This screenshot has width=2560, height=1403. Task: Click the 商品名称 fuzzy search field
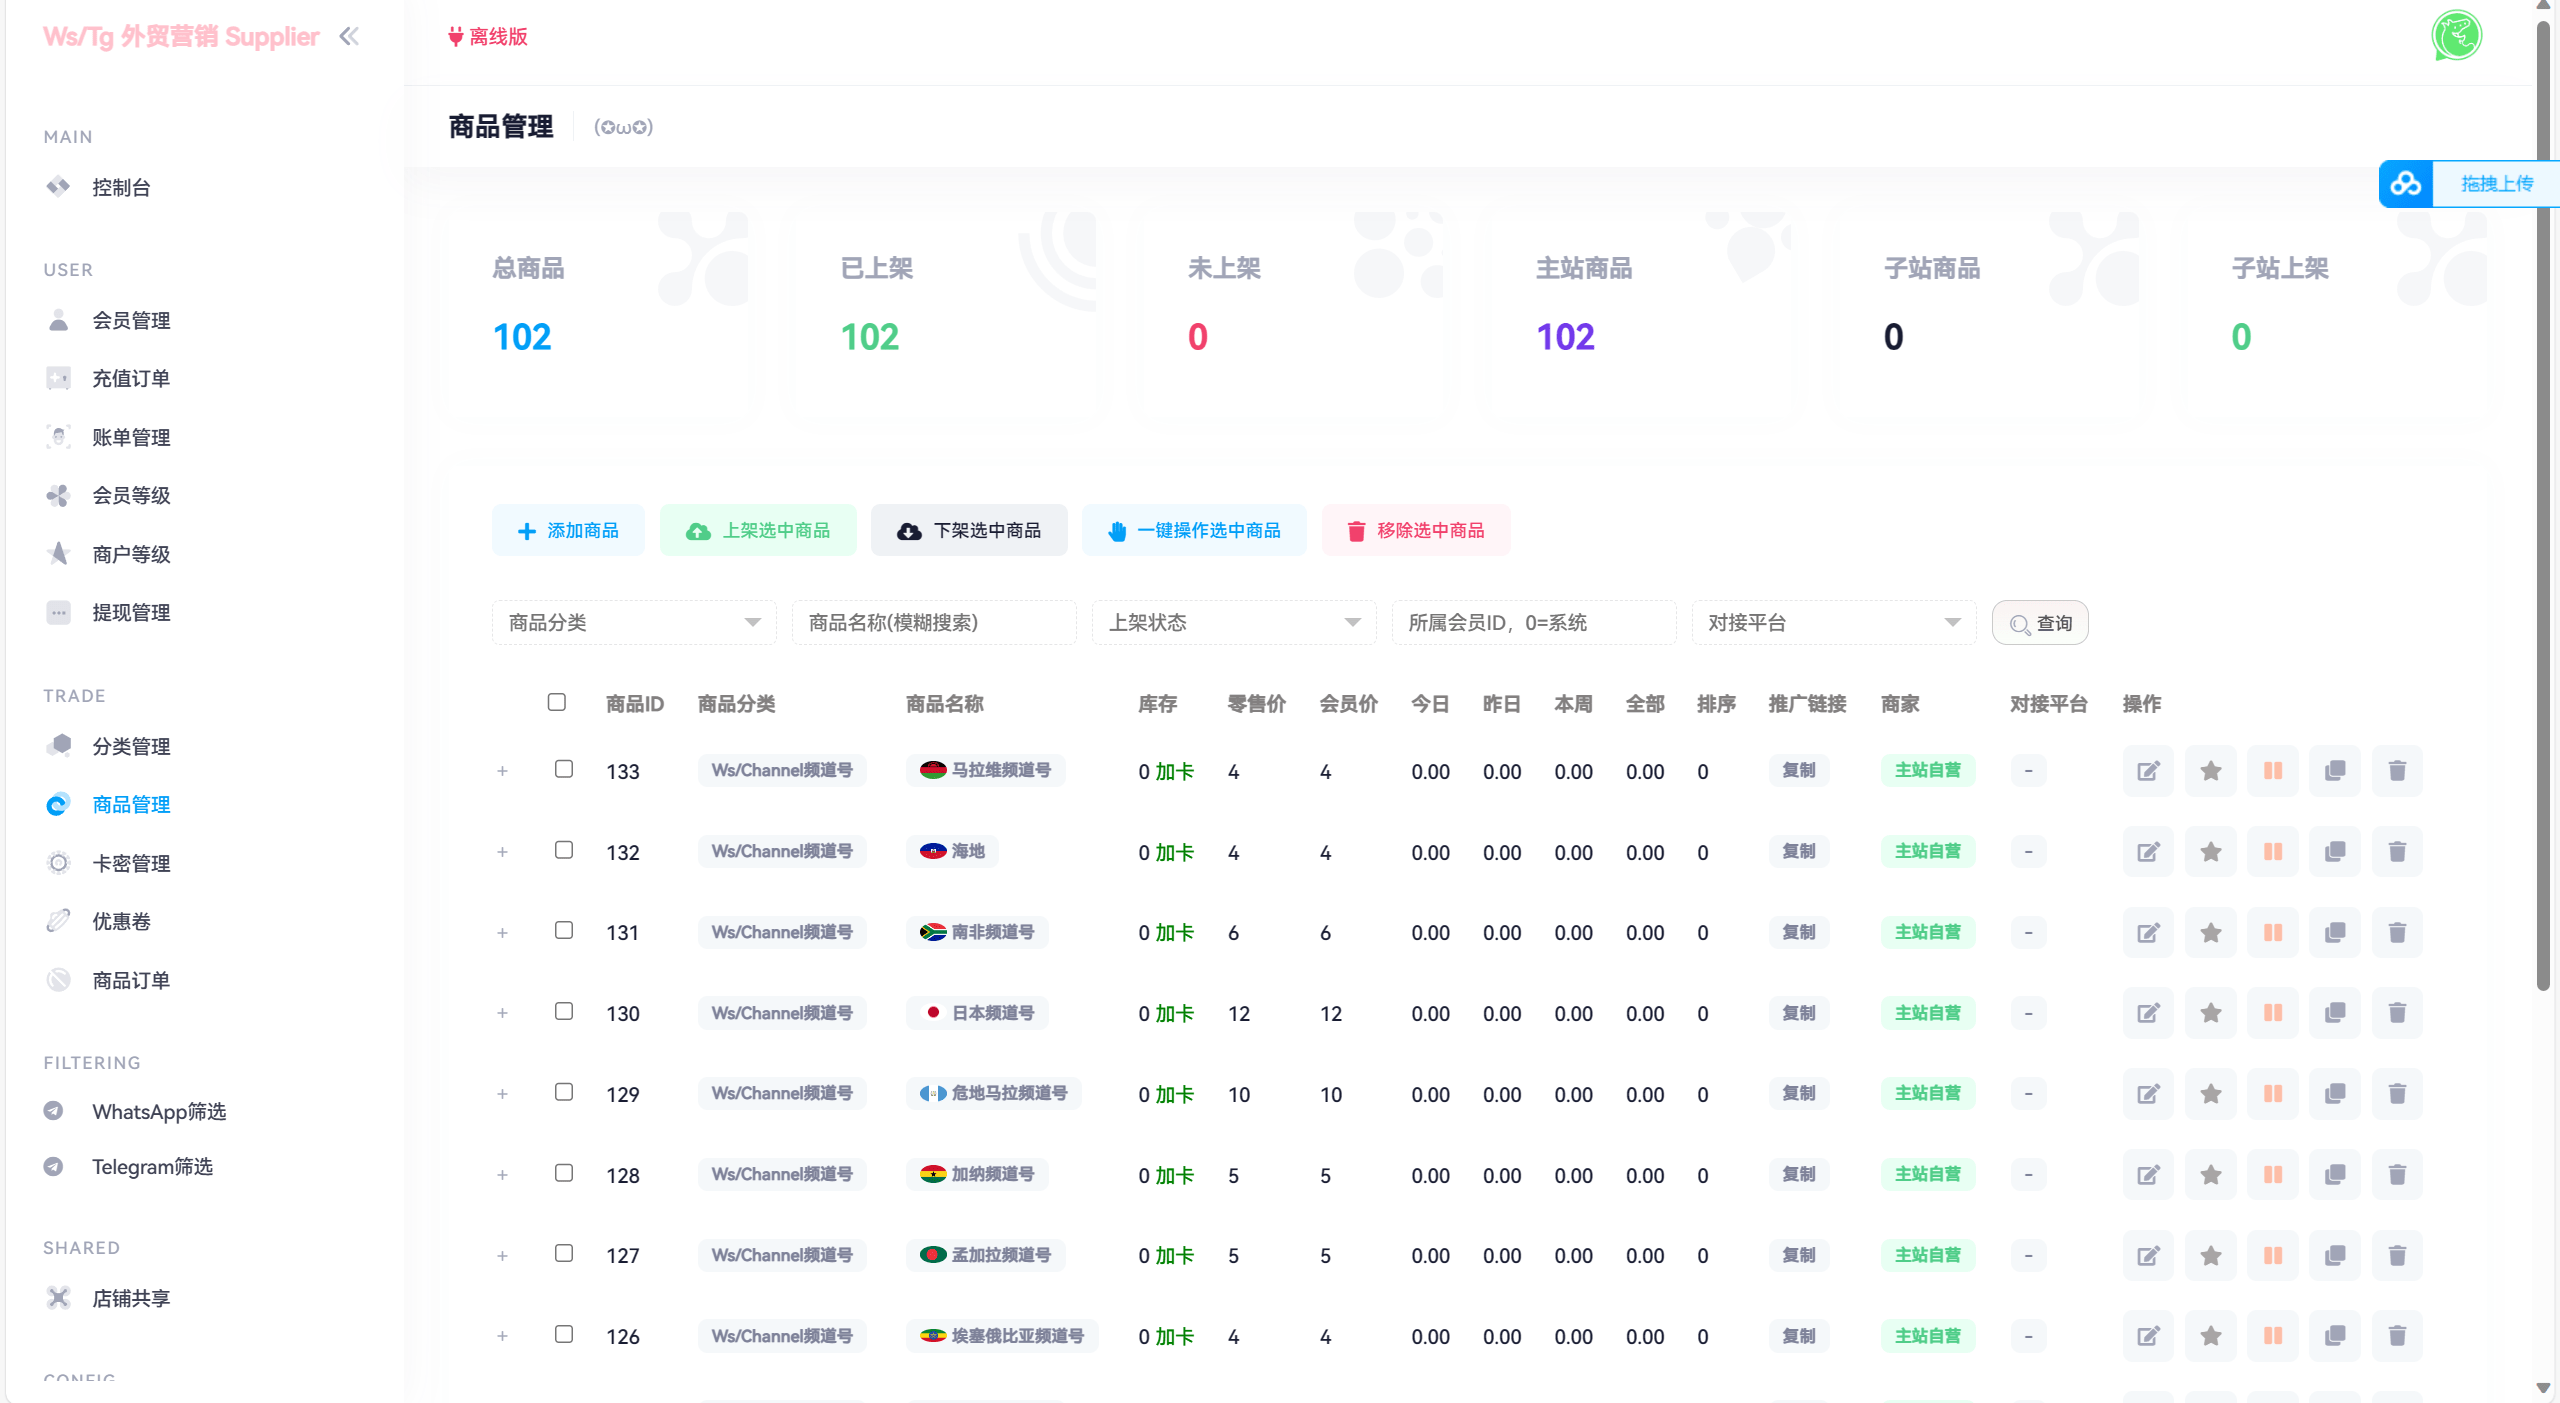933,621
